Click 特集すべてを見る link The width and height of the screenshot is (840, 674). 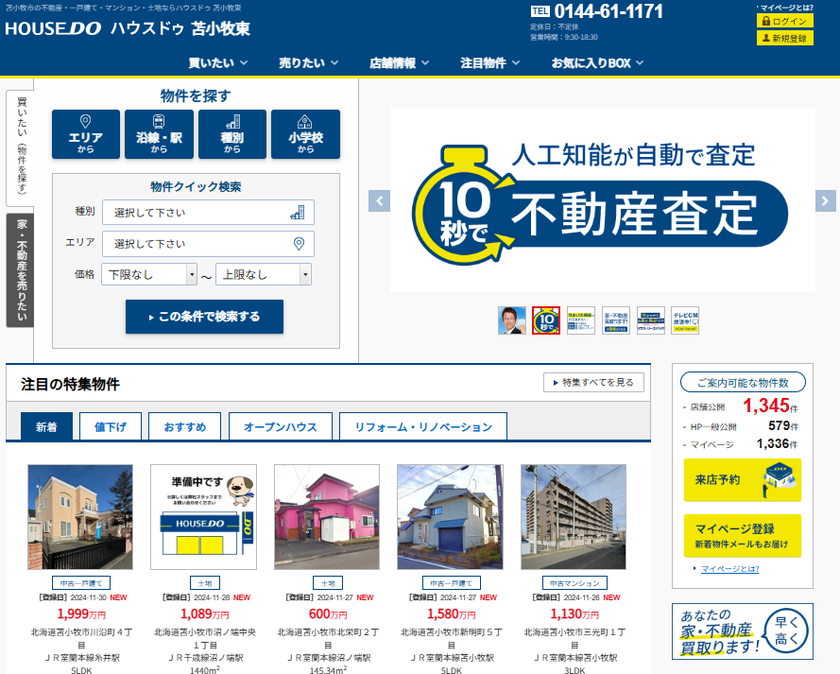click(594, 382)
